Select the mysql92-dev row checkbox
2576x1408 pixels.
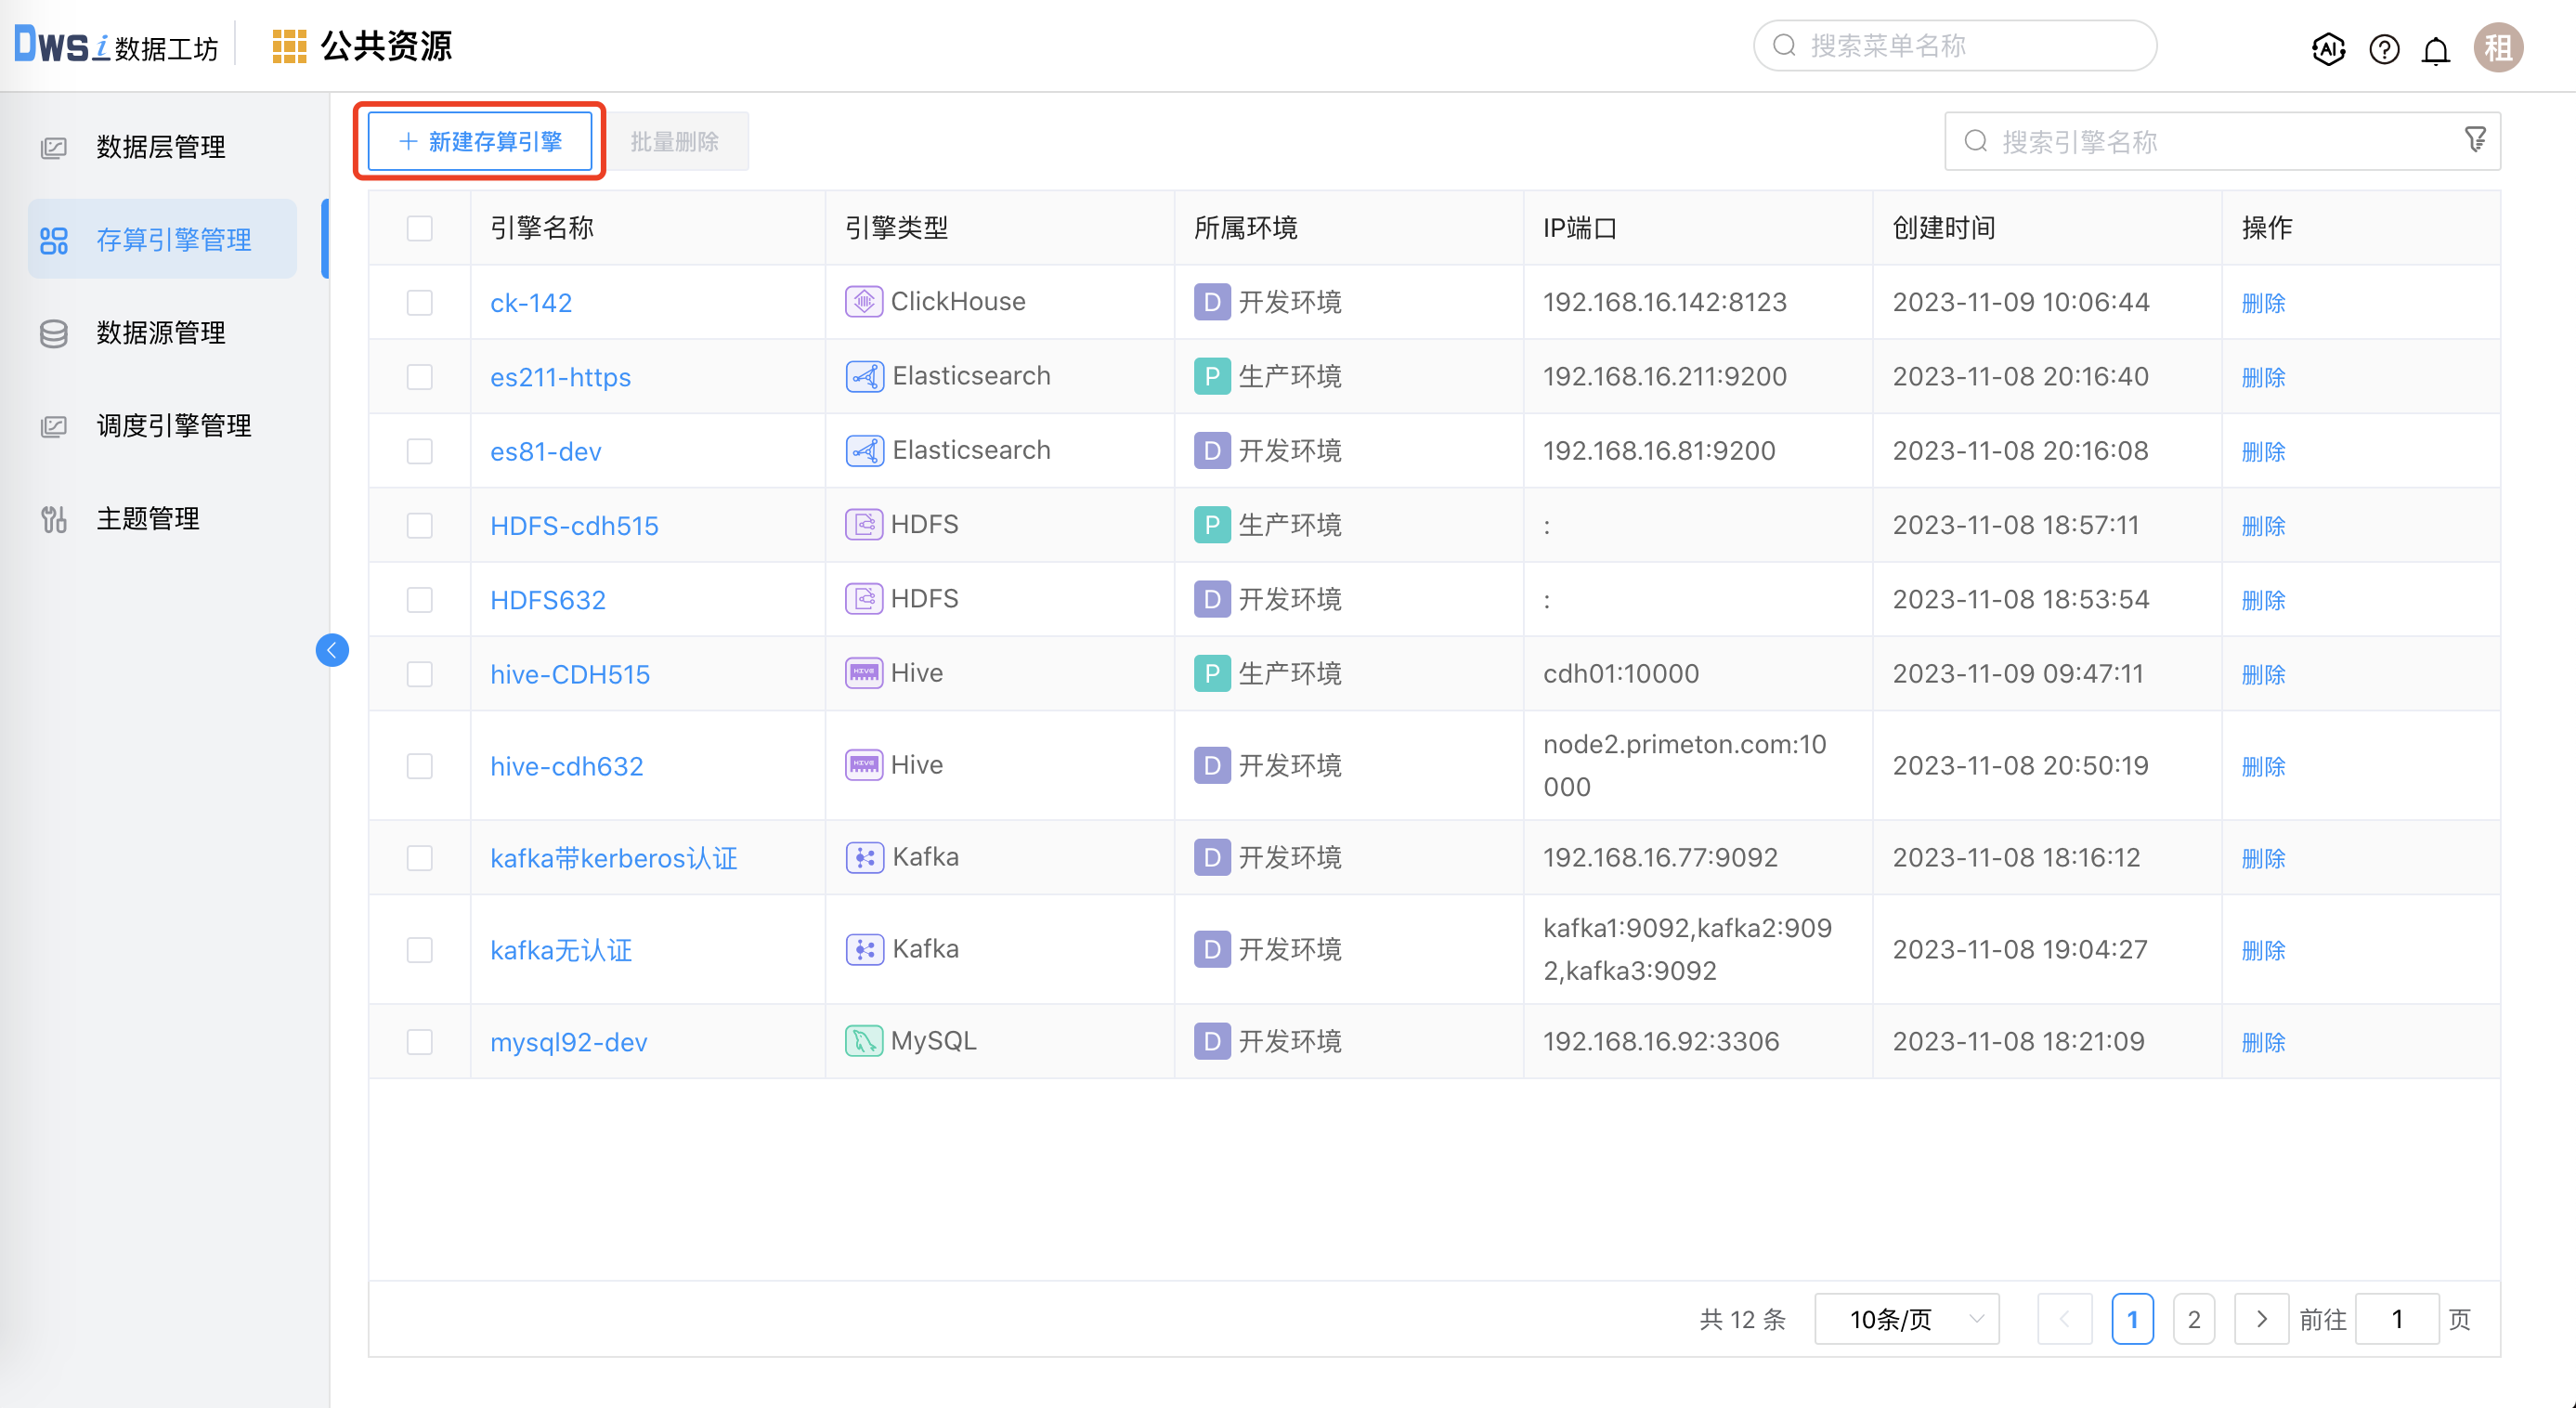[419, 1041]
